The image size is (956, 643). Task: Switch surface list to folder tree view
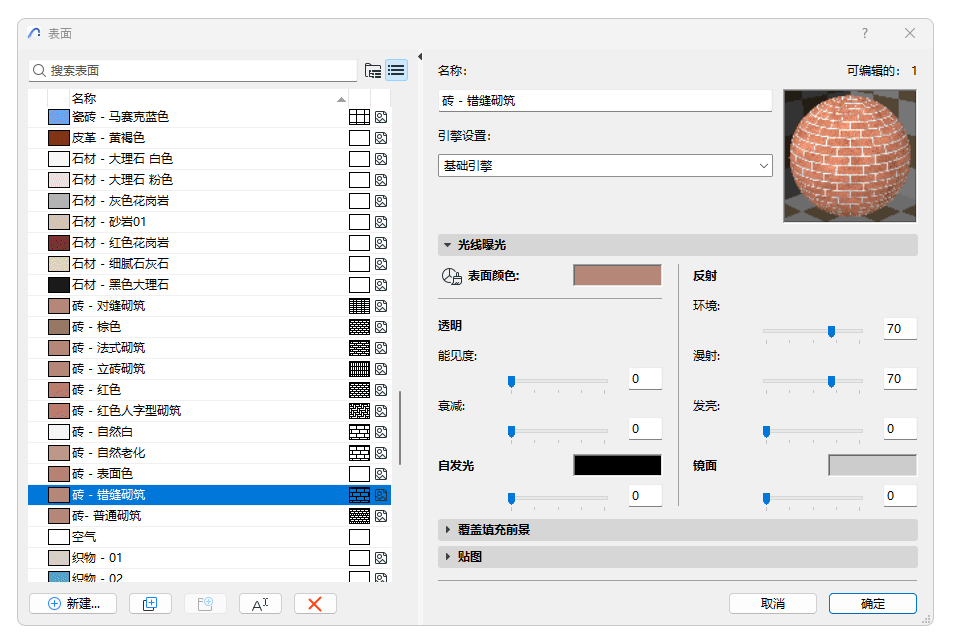pos(372,70)
